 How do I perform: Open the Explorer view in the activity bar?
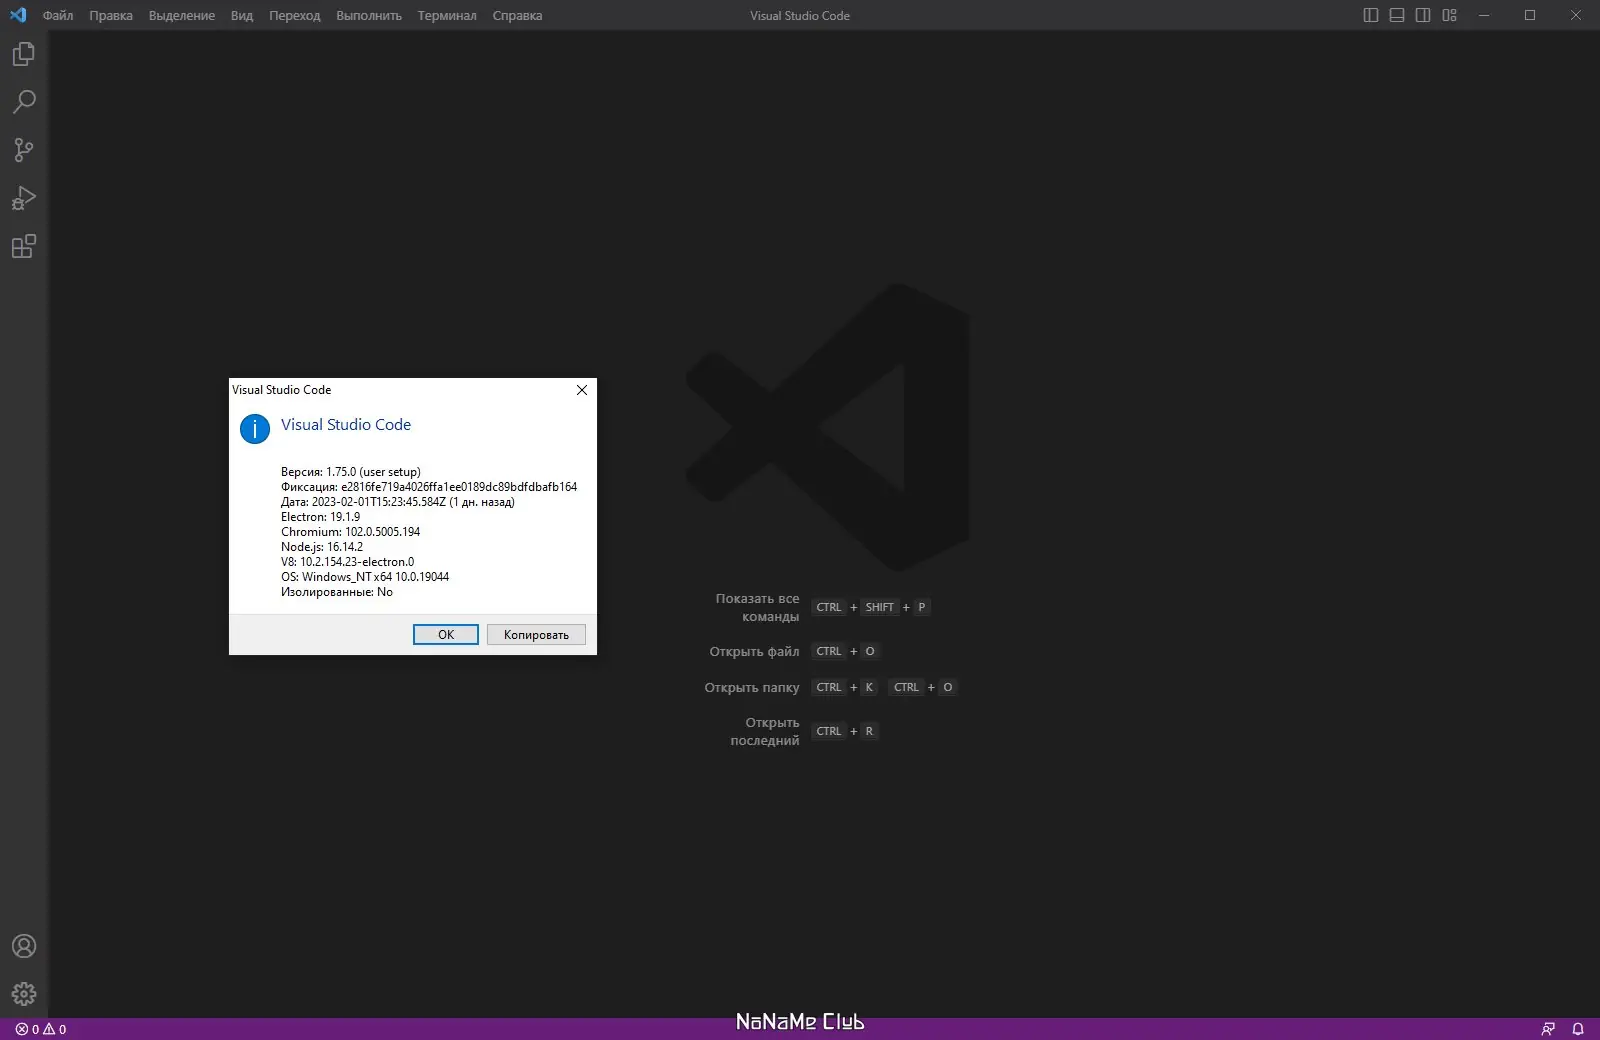[x=24, y=54]
